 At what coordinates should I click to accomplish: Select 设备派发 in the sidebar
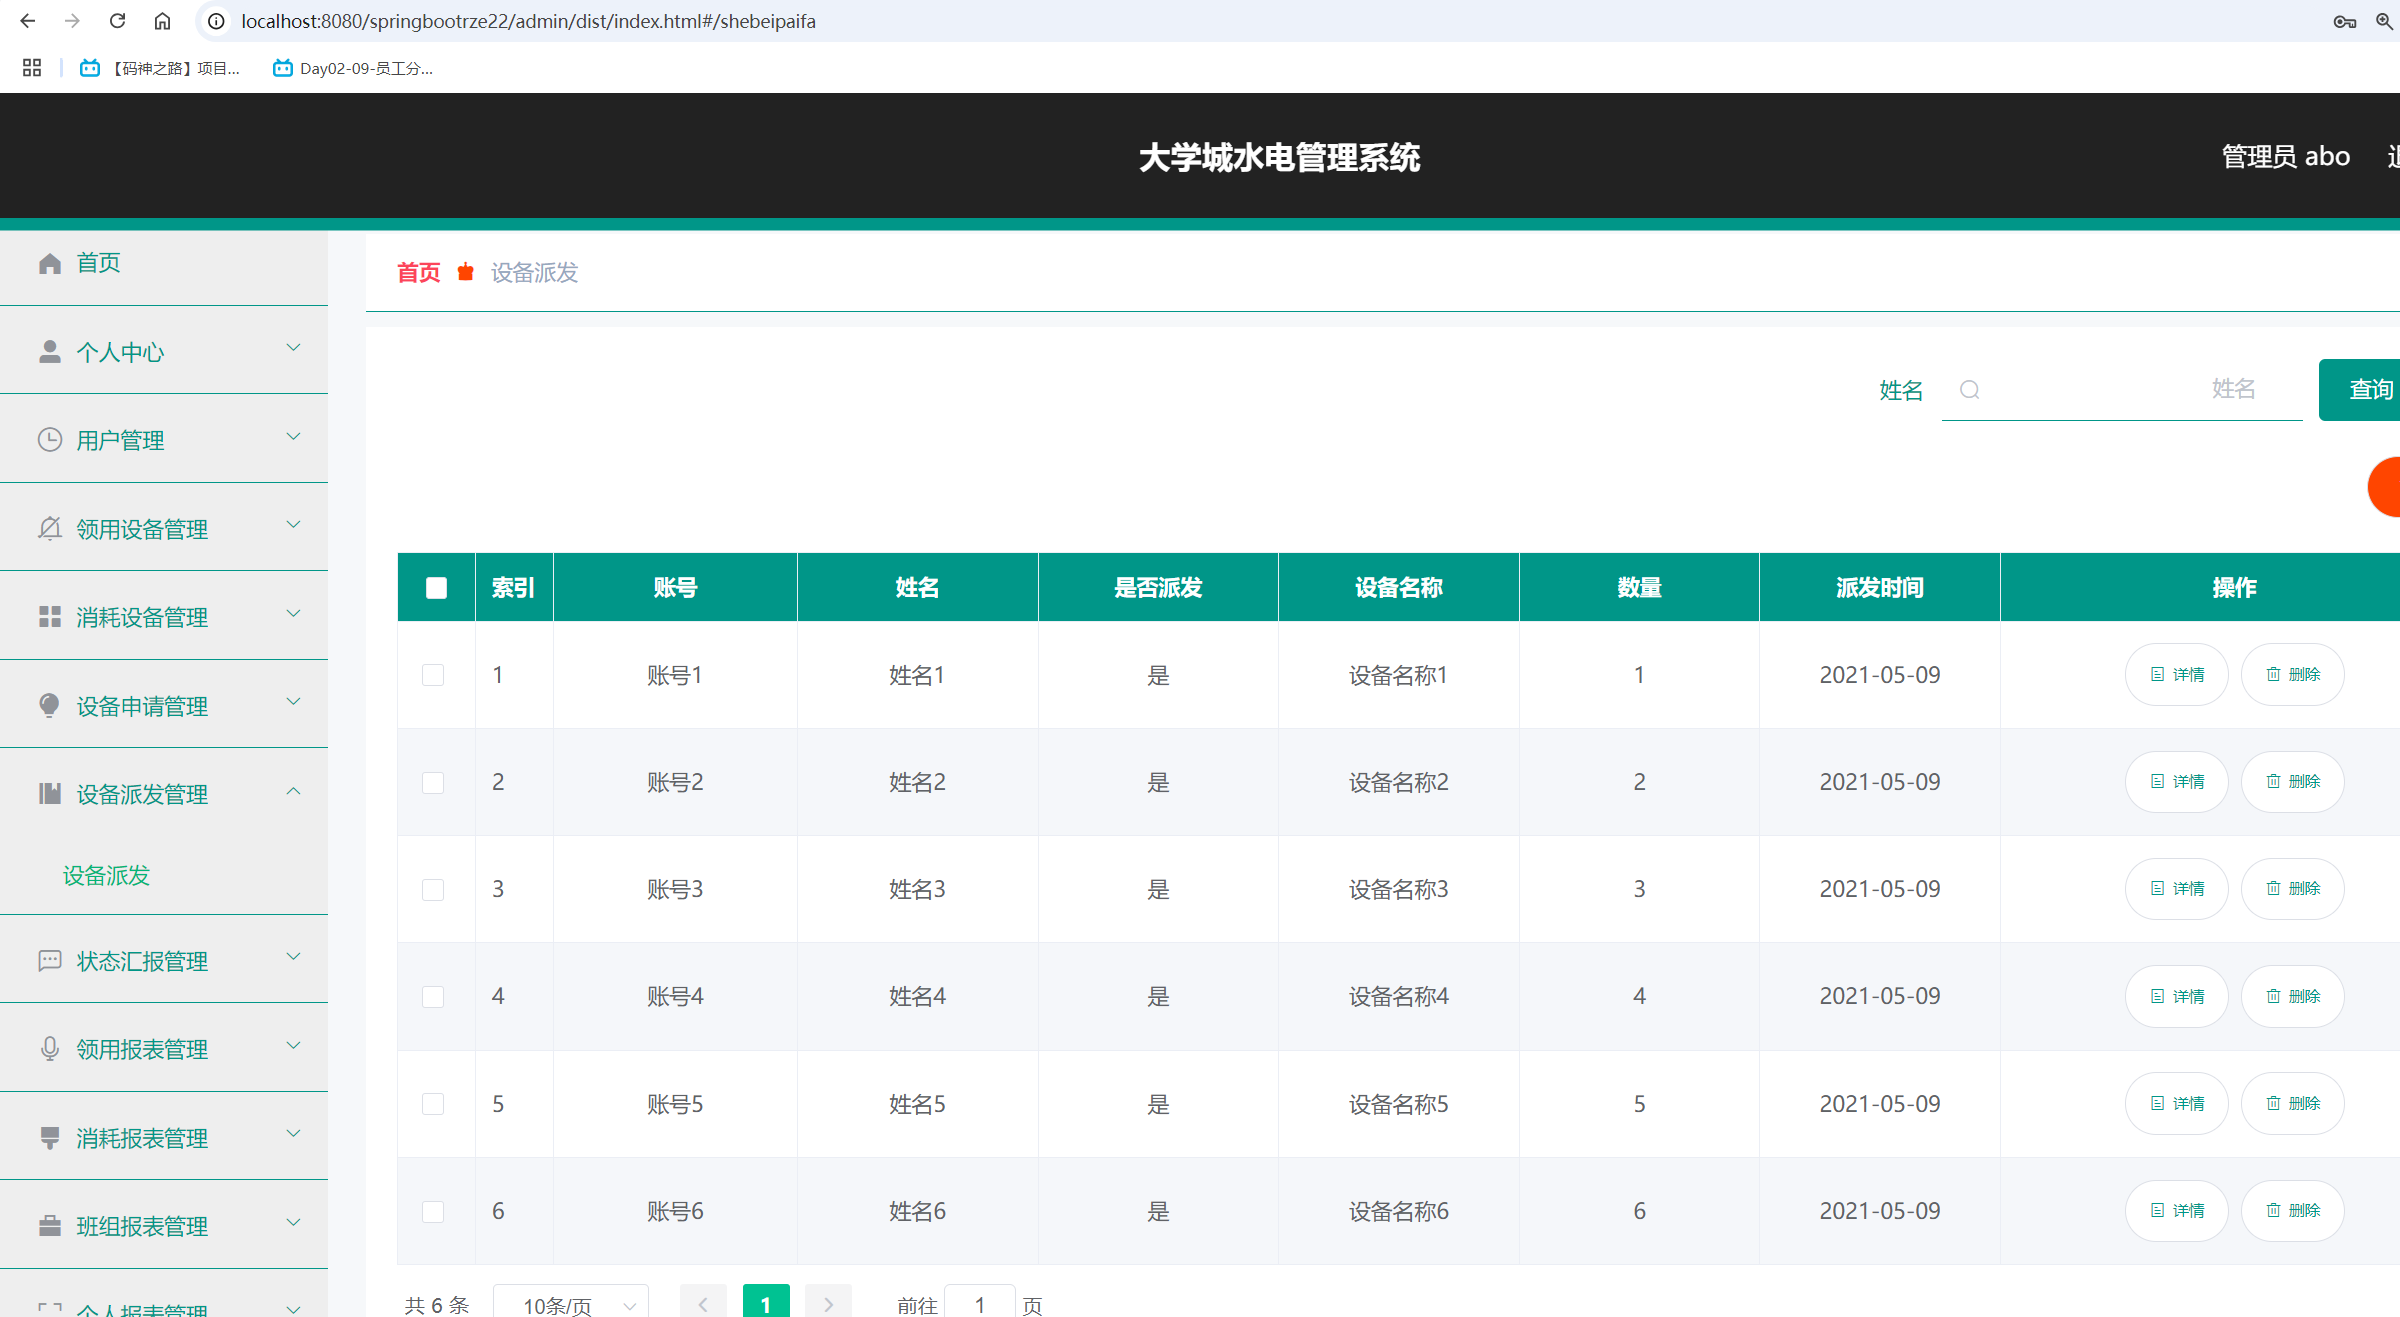pyautogui.click(x=105, y=875)
